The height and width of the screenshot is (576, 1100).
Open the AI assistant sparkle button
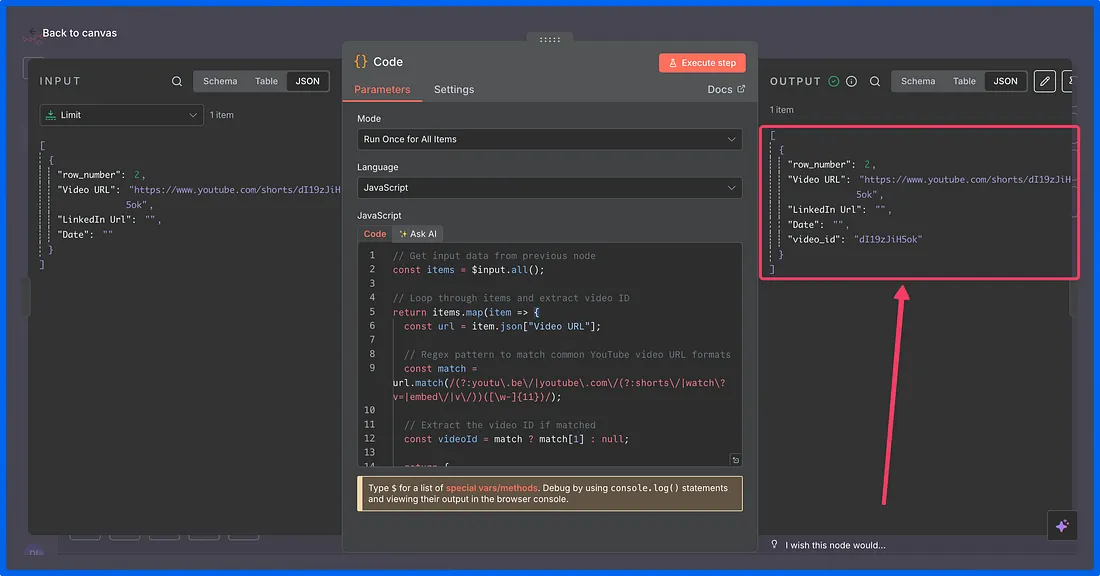point(1062,525)
